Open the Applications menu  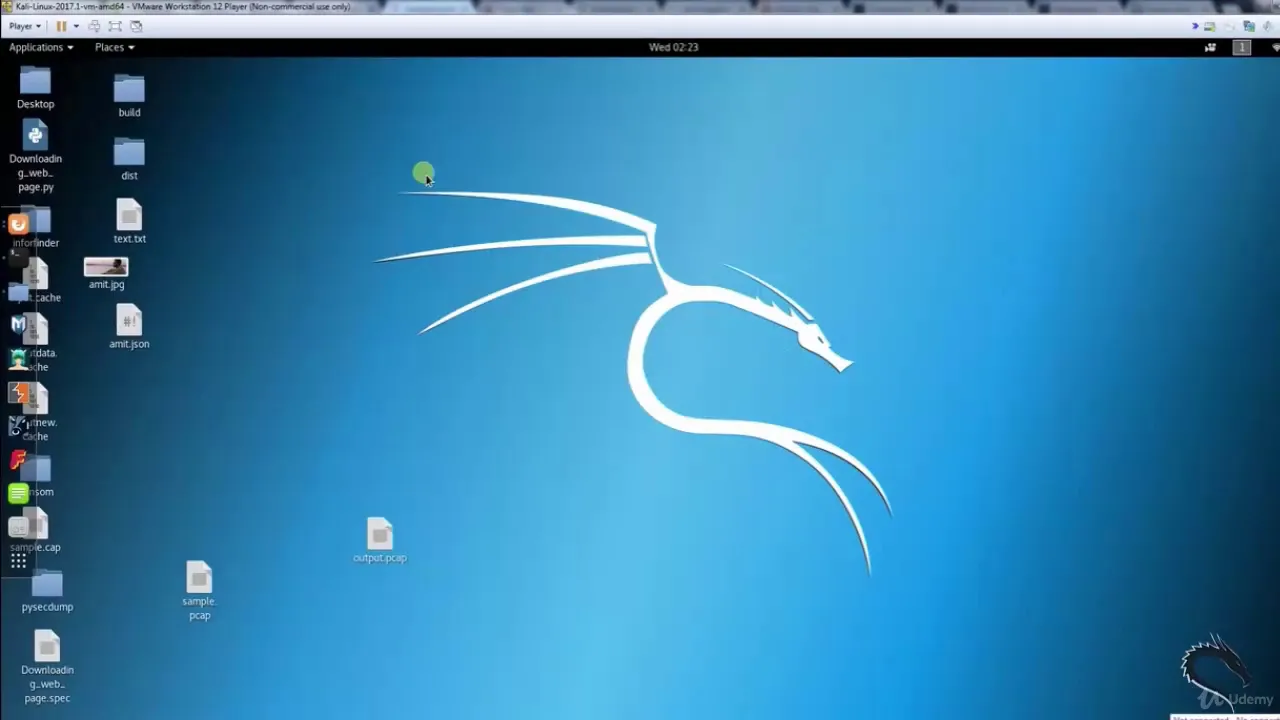click(41, 47)
